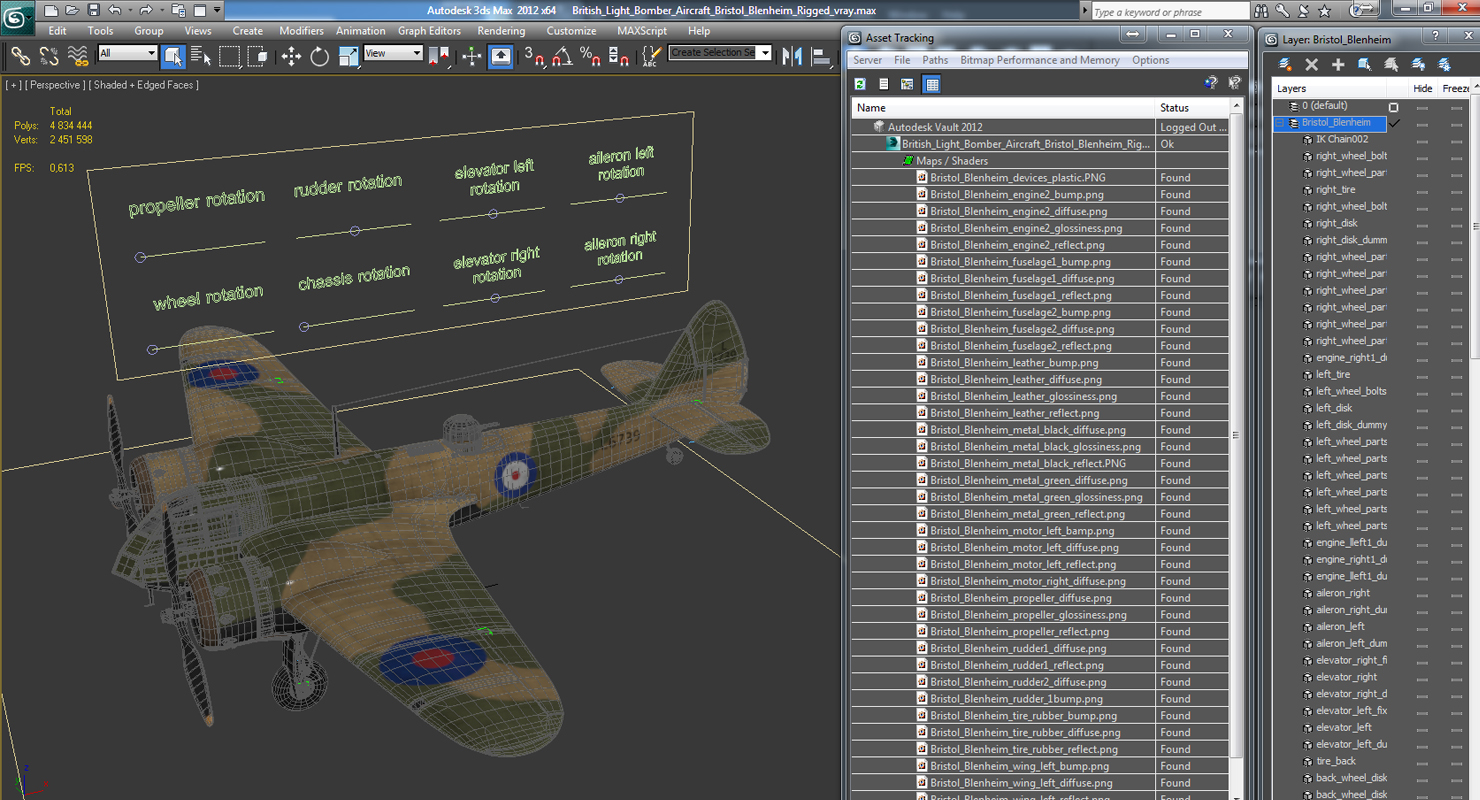This screenshot has width=1480, height=800.
Task: Open the Options menu in Asset Tracking
Action: tap(1150, 60)
